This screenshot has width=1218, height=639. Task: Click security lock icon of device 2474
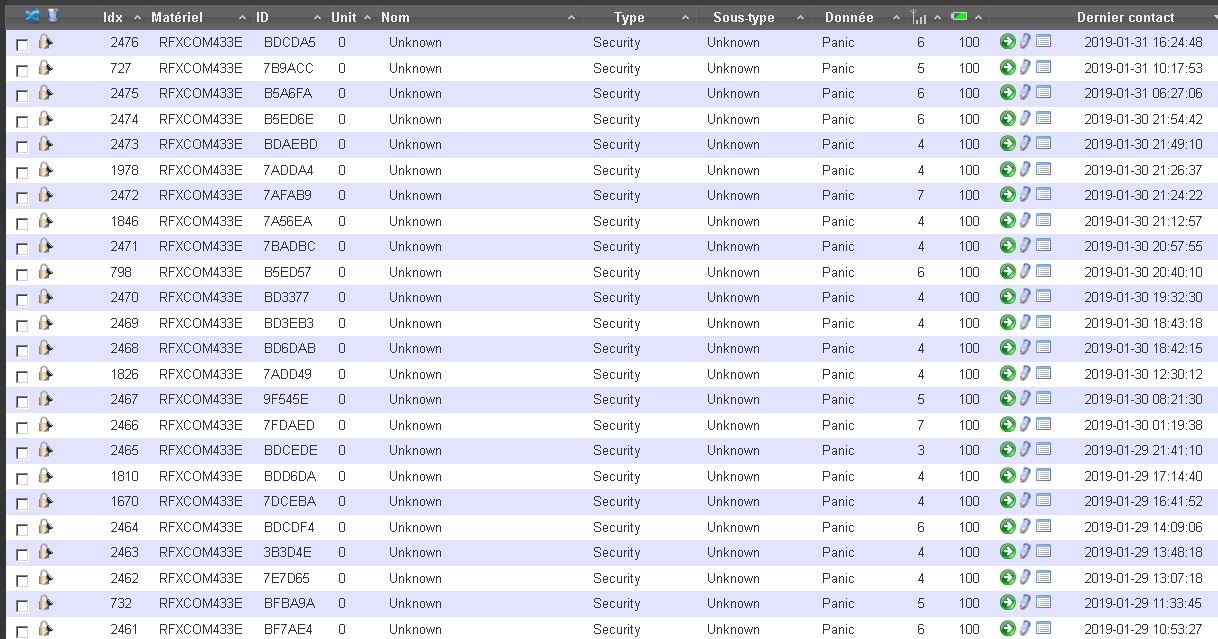click(45, 119)
